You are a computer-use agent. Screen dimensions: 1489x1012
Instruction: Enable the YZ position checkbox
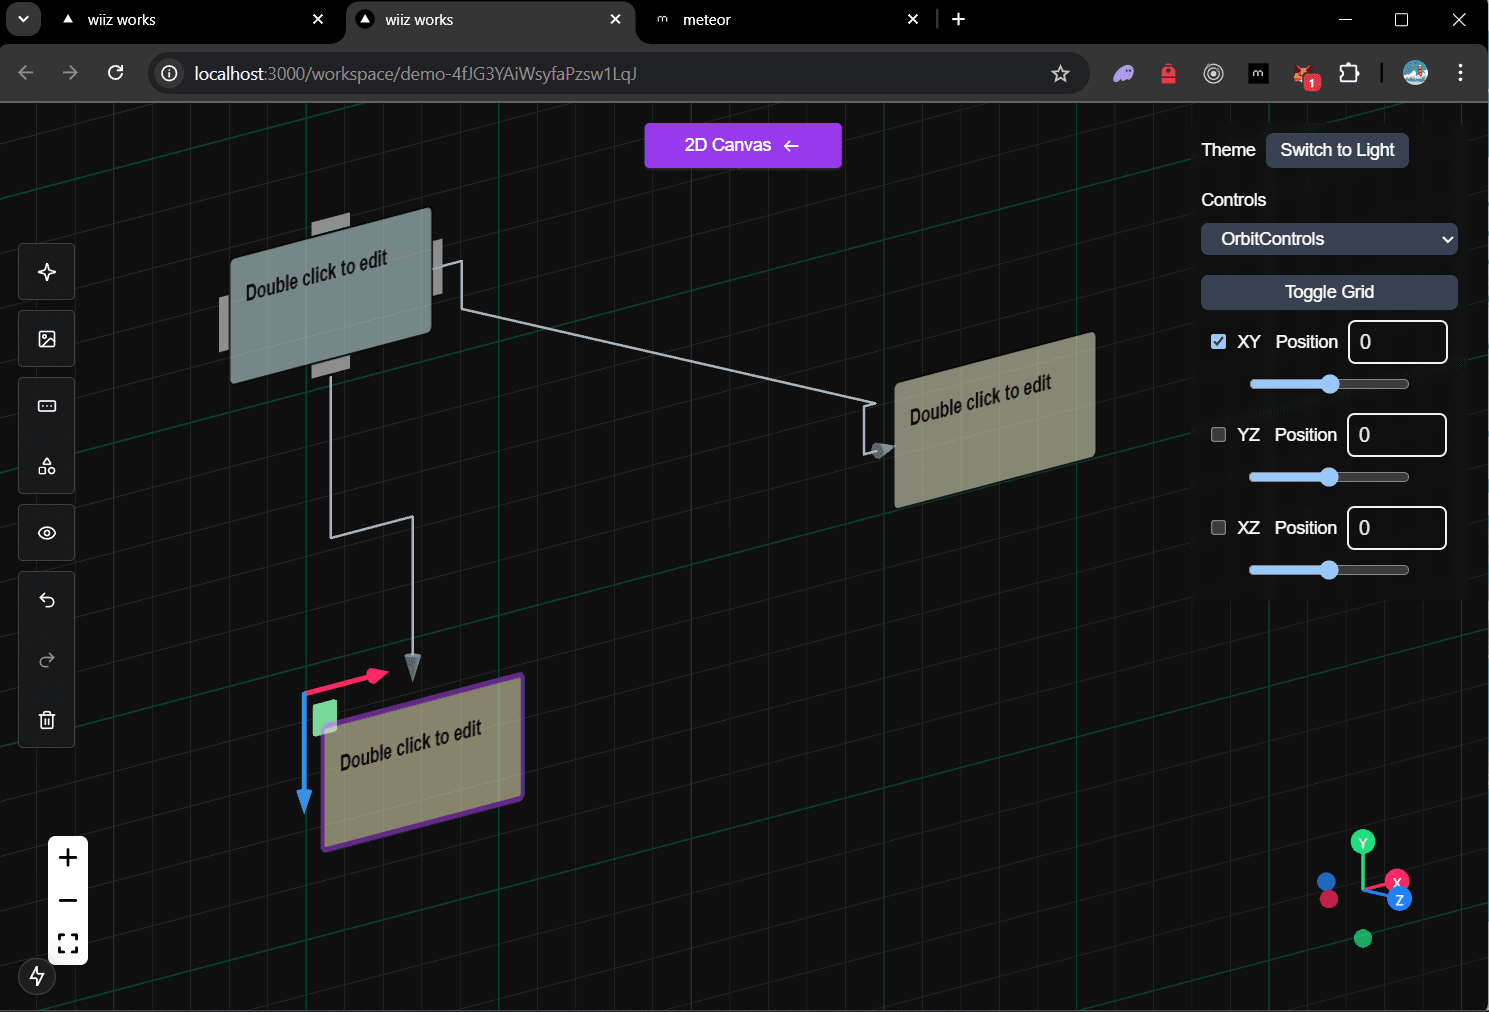point(1218,434)
